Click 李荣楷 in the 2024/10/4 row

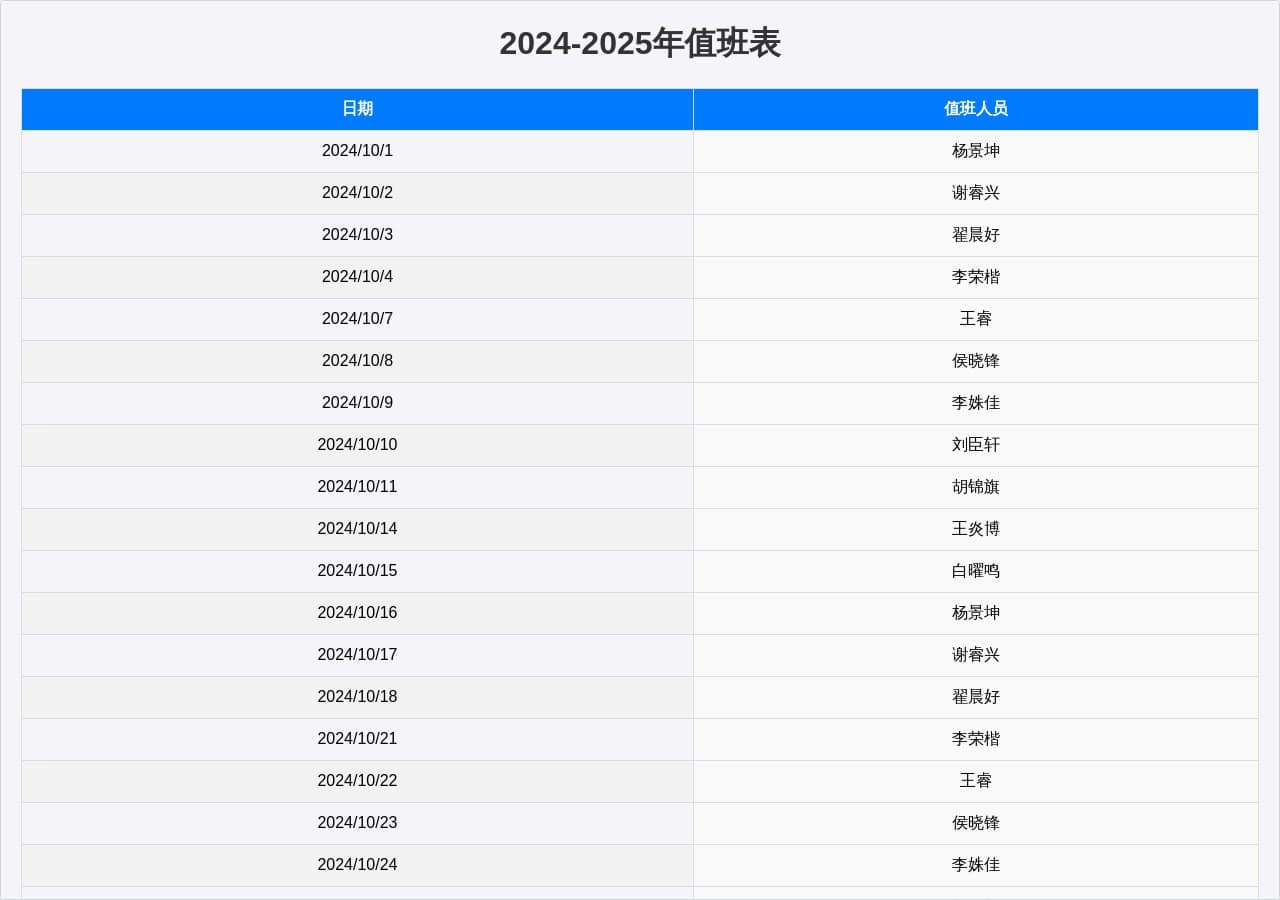(976, 277)
